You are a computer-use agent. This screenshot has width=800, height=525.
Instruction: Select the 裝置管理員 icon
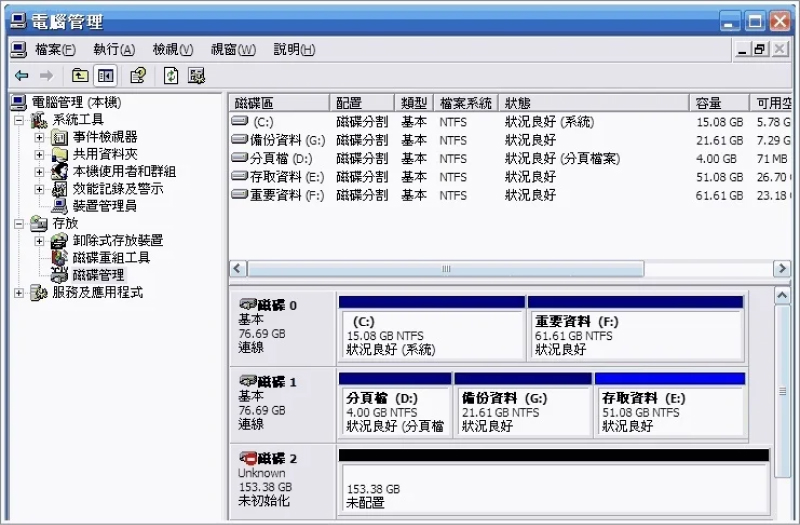[x=59, y=206]
